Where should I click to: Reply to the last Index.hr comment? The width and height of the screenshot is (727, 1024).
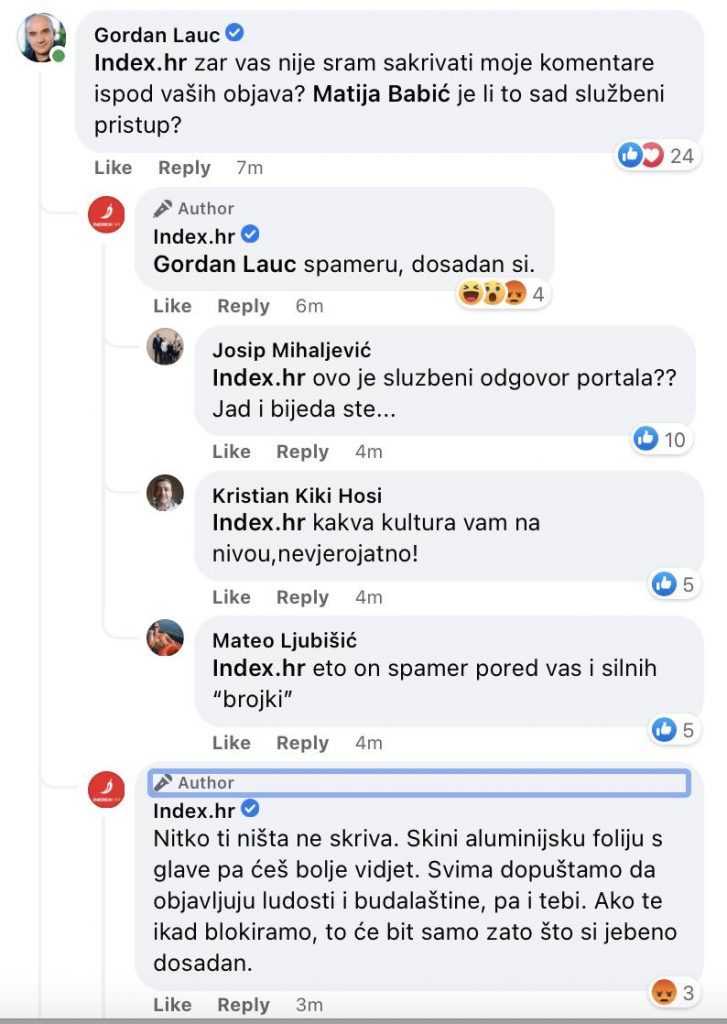click(243, 1005)
